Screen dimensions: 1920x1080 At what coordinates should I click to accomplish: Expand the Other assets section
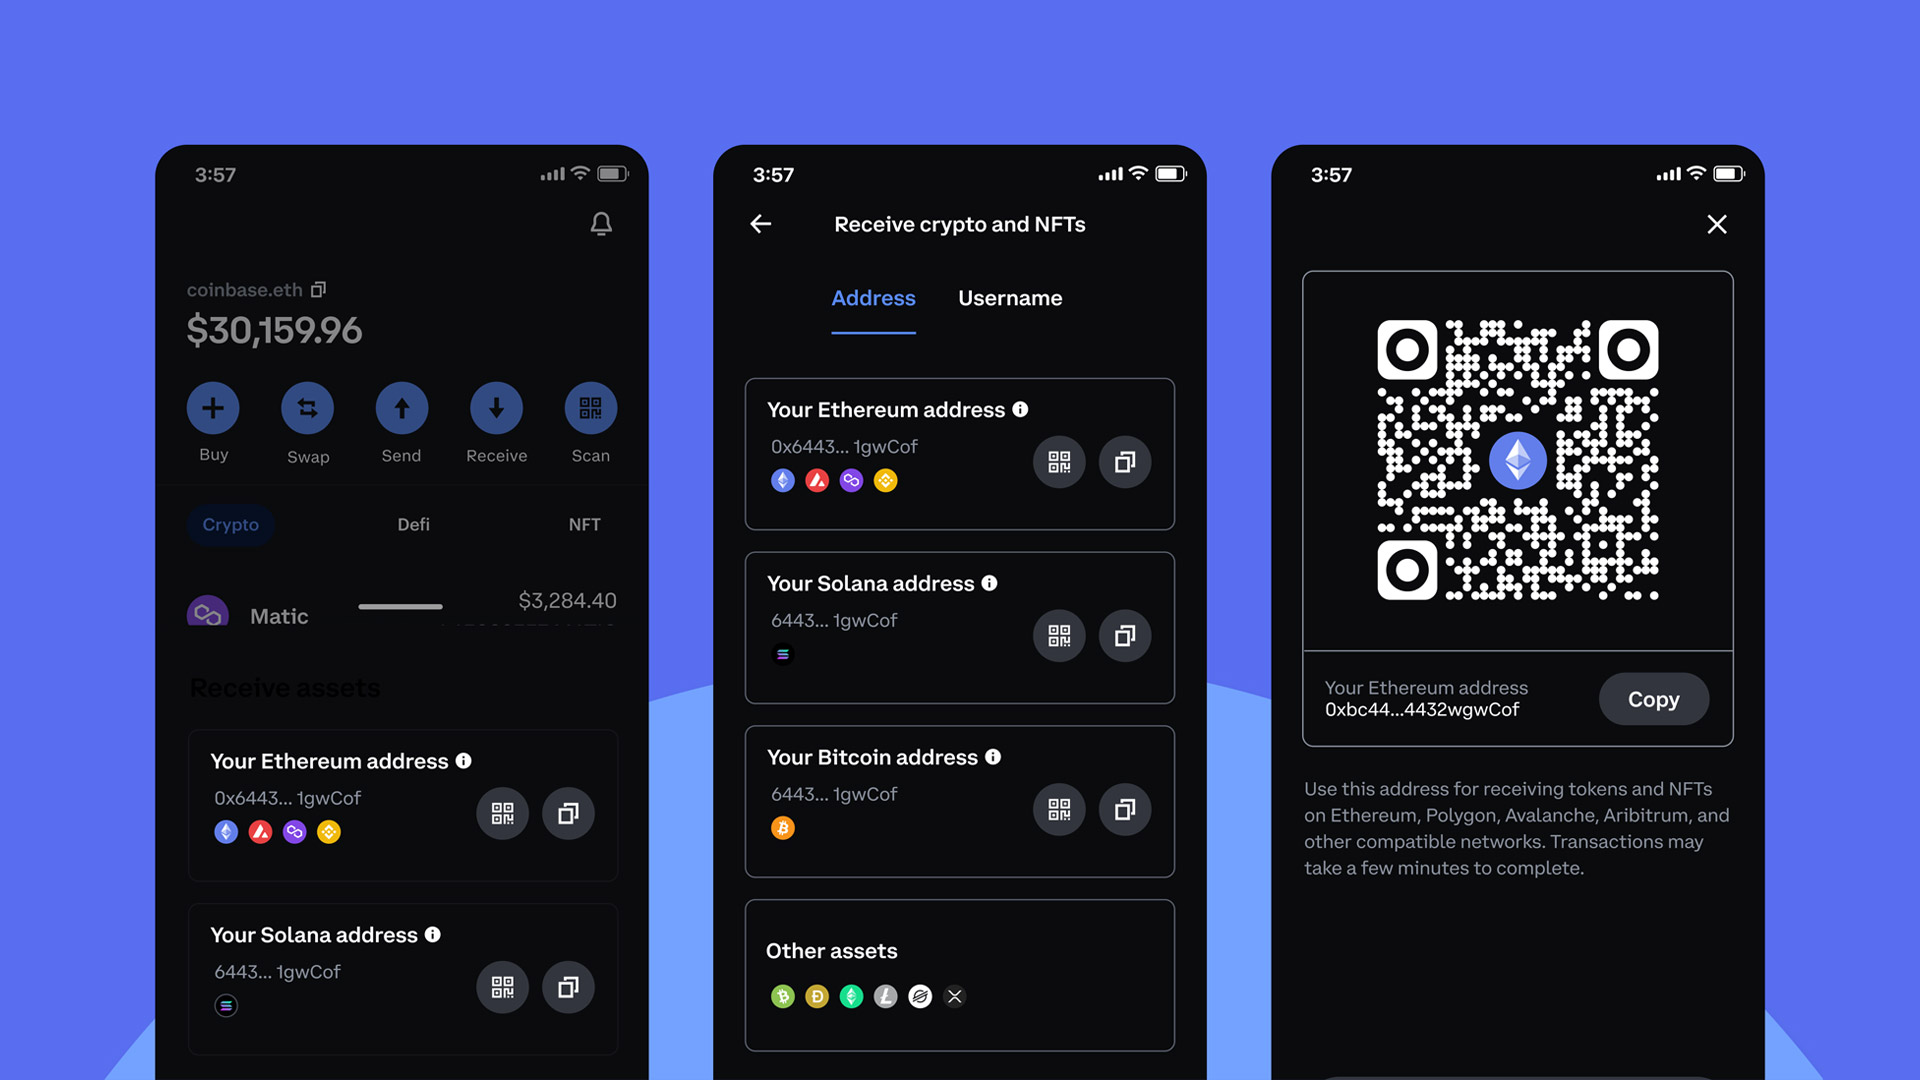pos(959,967)
